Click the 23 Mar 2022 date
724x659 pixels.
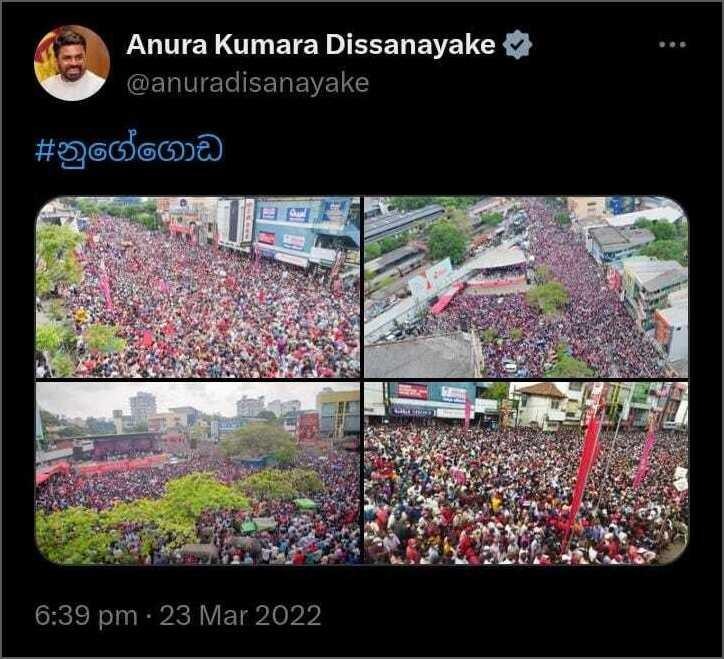pos(240,616)
